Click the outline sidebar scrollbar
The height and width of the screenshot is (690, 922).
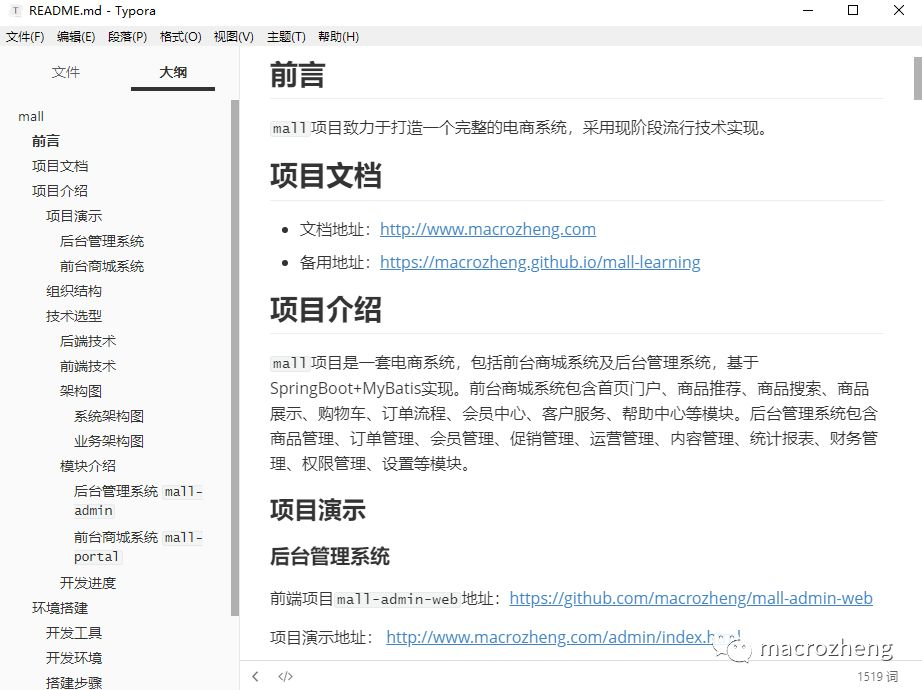(x=235, y=358)
